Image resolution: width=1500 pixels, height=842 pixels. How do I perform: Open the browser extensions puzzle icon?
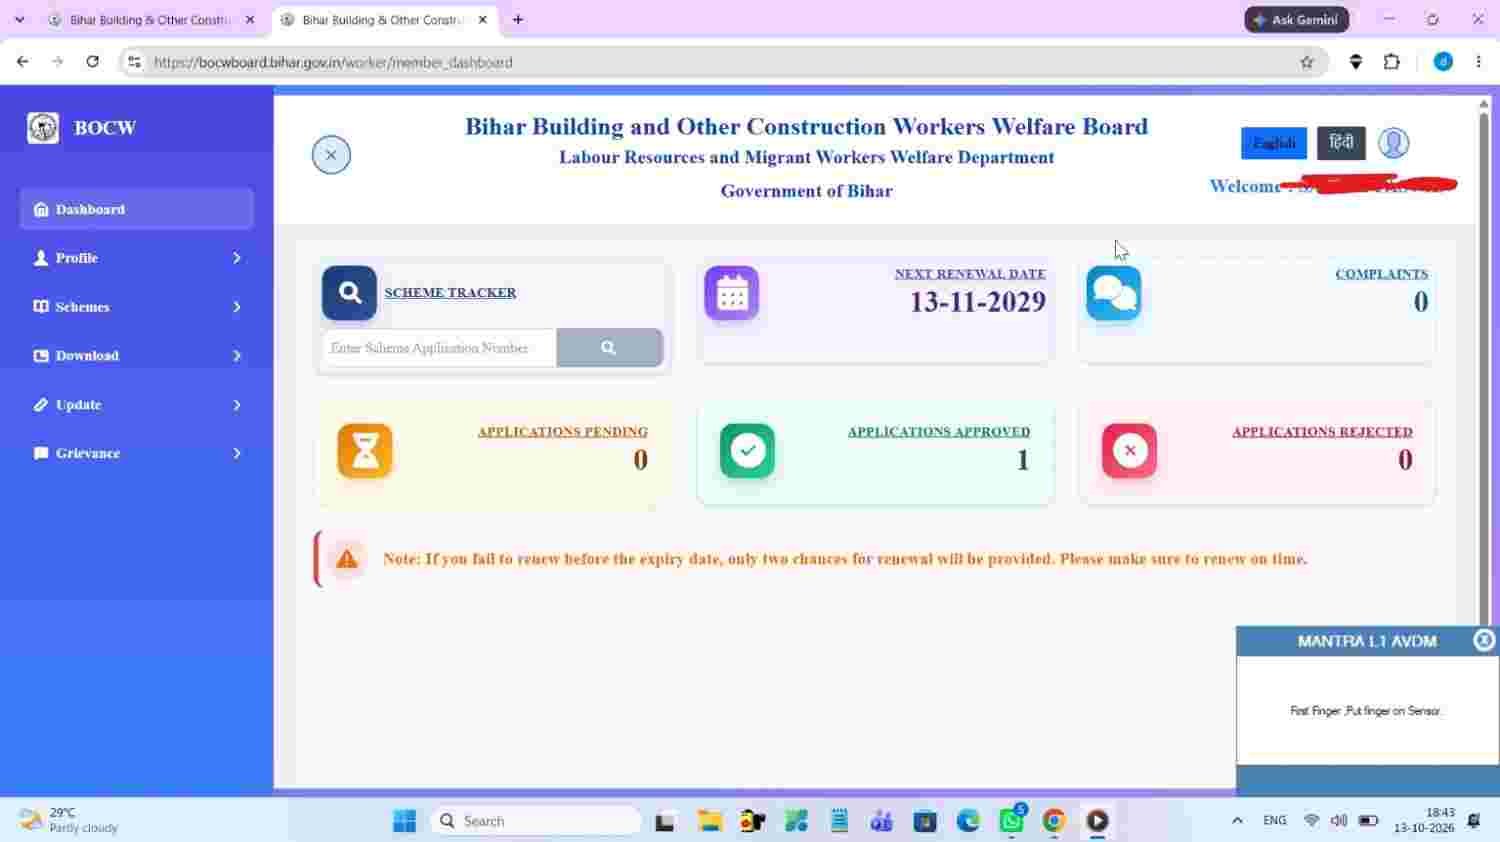1392,62
